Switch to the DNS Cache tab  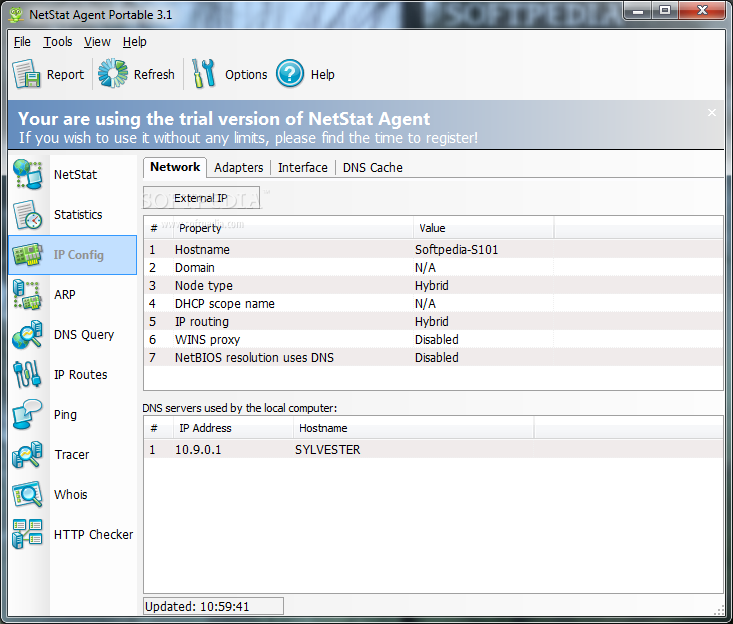(373, 167)
